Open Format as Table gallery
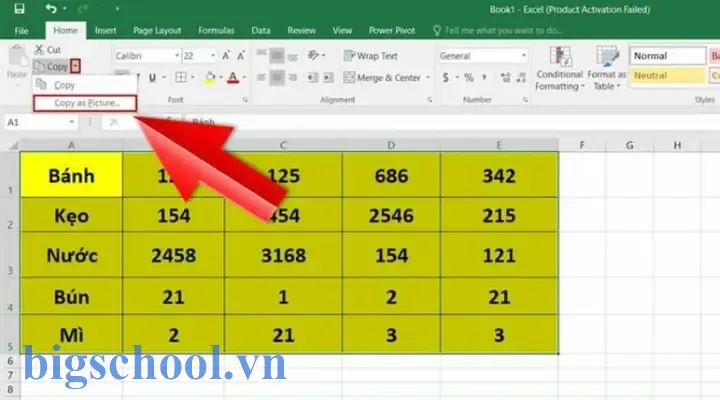720x400 pixels. coord(607,68)
